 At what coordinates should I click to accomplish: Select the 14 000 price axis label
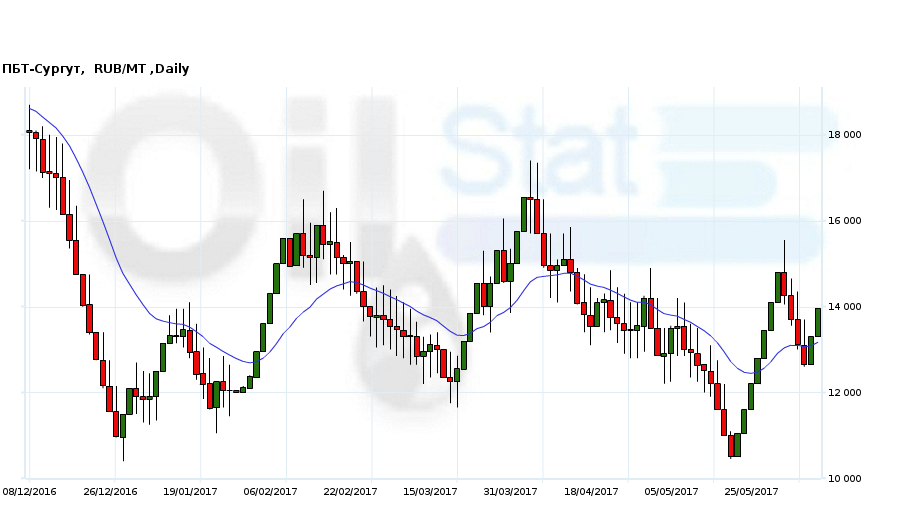844,307
